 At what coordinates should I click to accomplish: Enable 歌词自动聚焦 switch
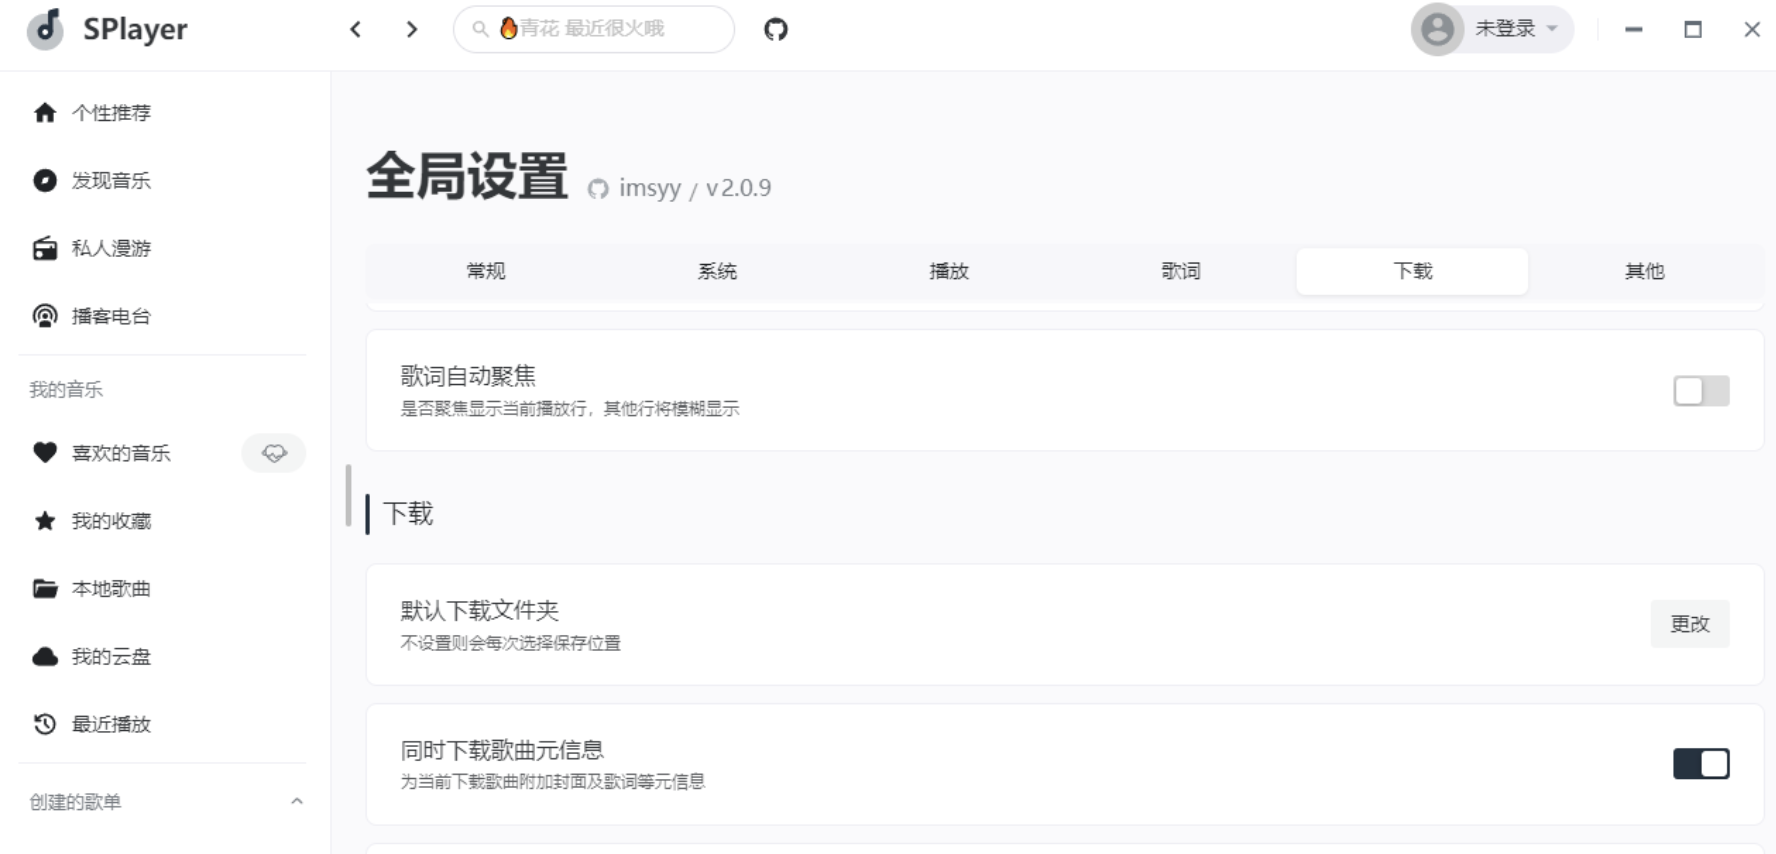[x=1701, y=391]
